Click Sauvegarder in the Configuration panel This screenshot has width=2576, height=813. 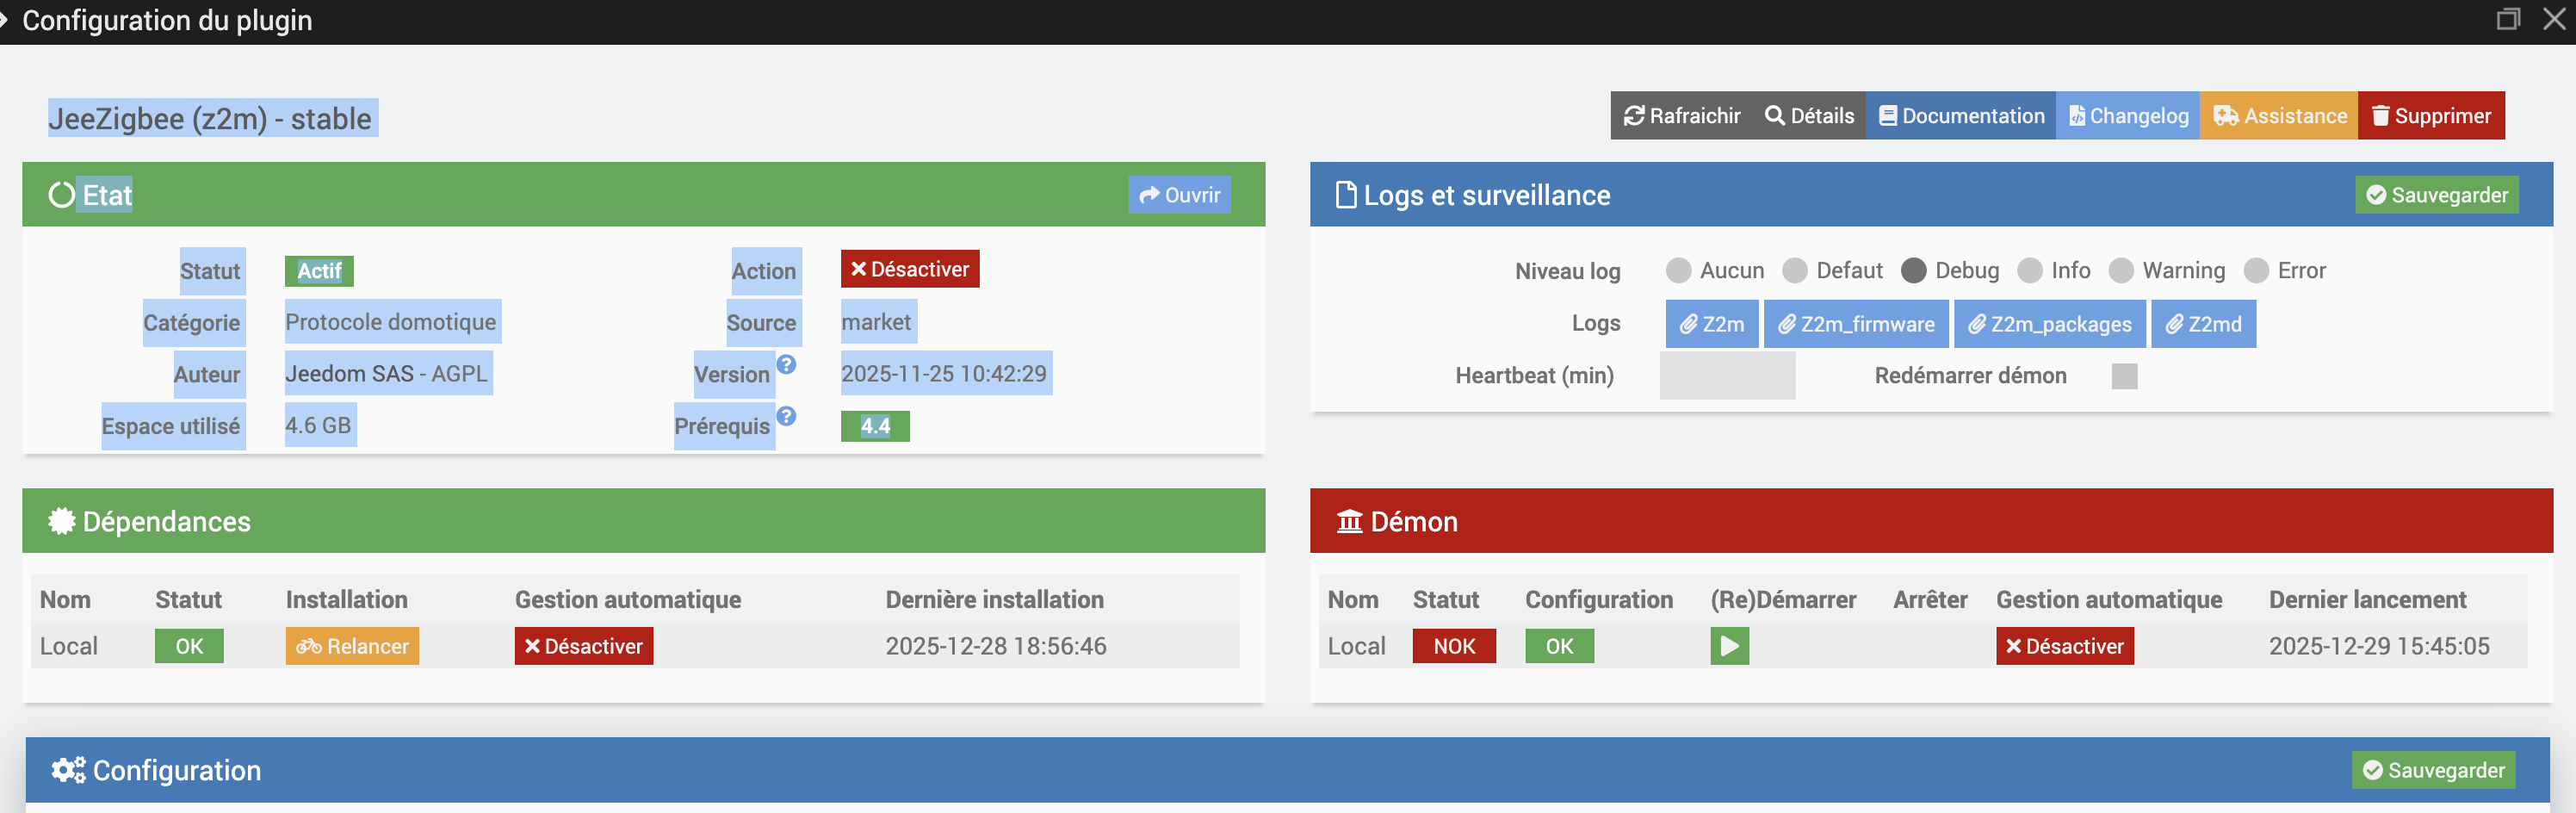pyautogui.click(x=2434, y=771)
